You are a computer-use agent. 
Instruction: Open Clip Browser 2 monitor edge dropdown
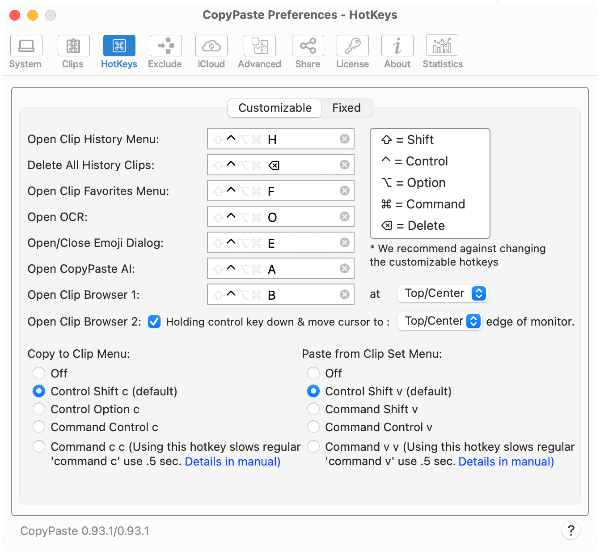439,321
